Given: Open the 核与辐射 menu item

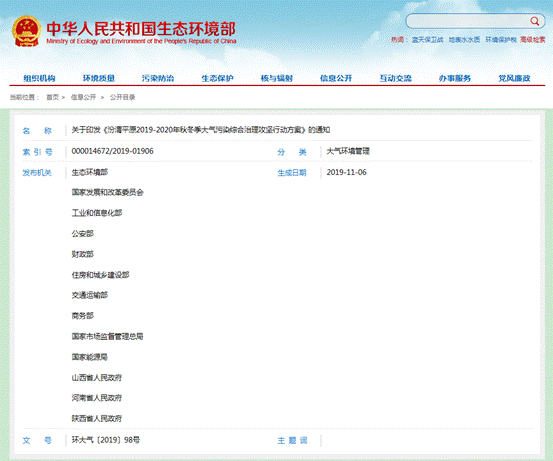Looking at the screenshot, I should (x=276, y=78).
